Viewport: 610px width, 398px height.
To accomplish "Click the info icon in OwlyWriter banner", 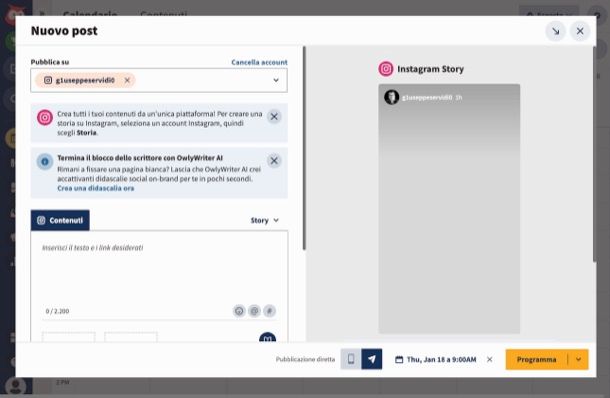I will (x=45, y=161).
